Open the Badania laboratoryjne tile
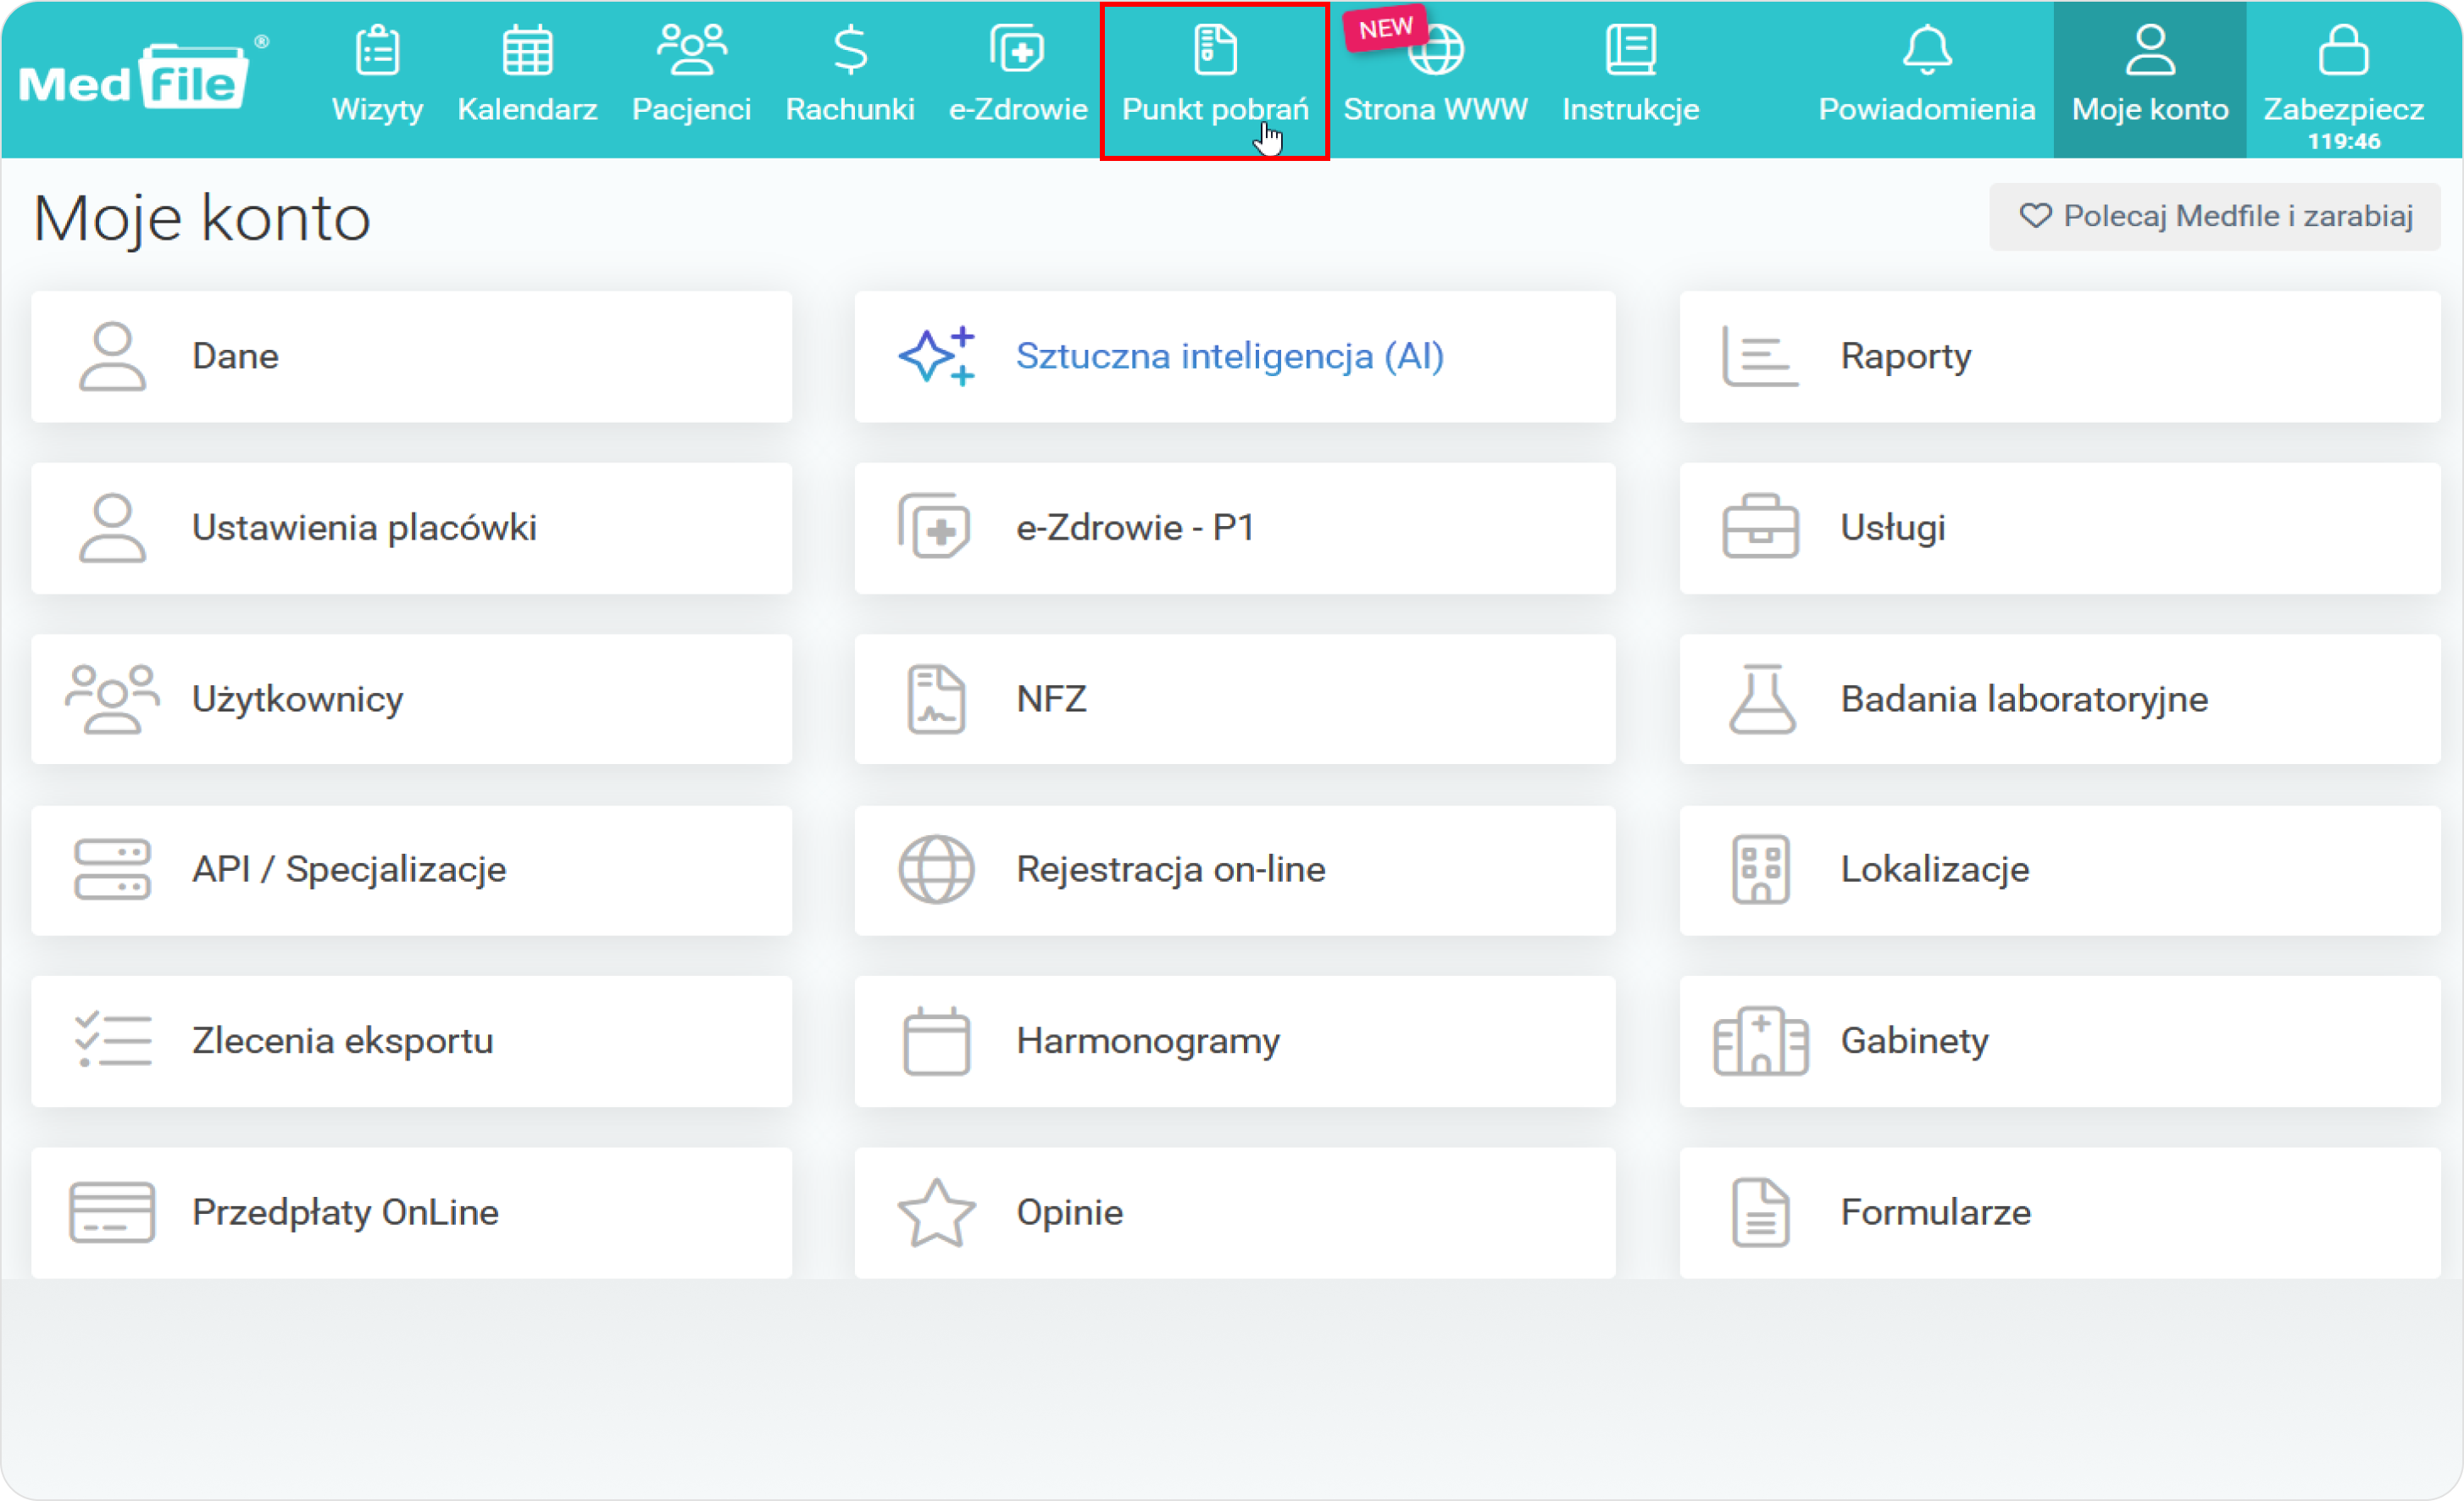This screenshot has width=2464, height=1501. 2059,699
